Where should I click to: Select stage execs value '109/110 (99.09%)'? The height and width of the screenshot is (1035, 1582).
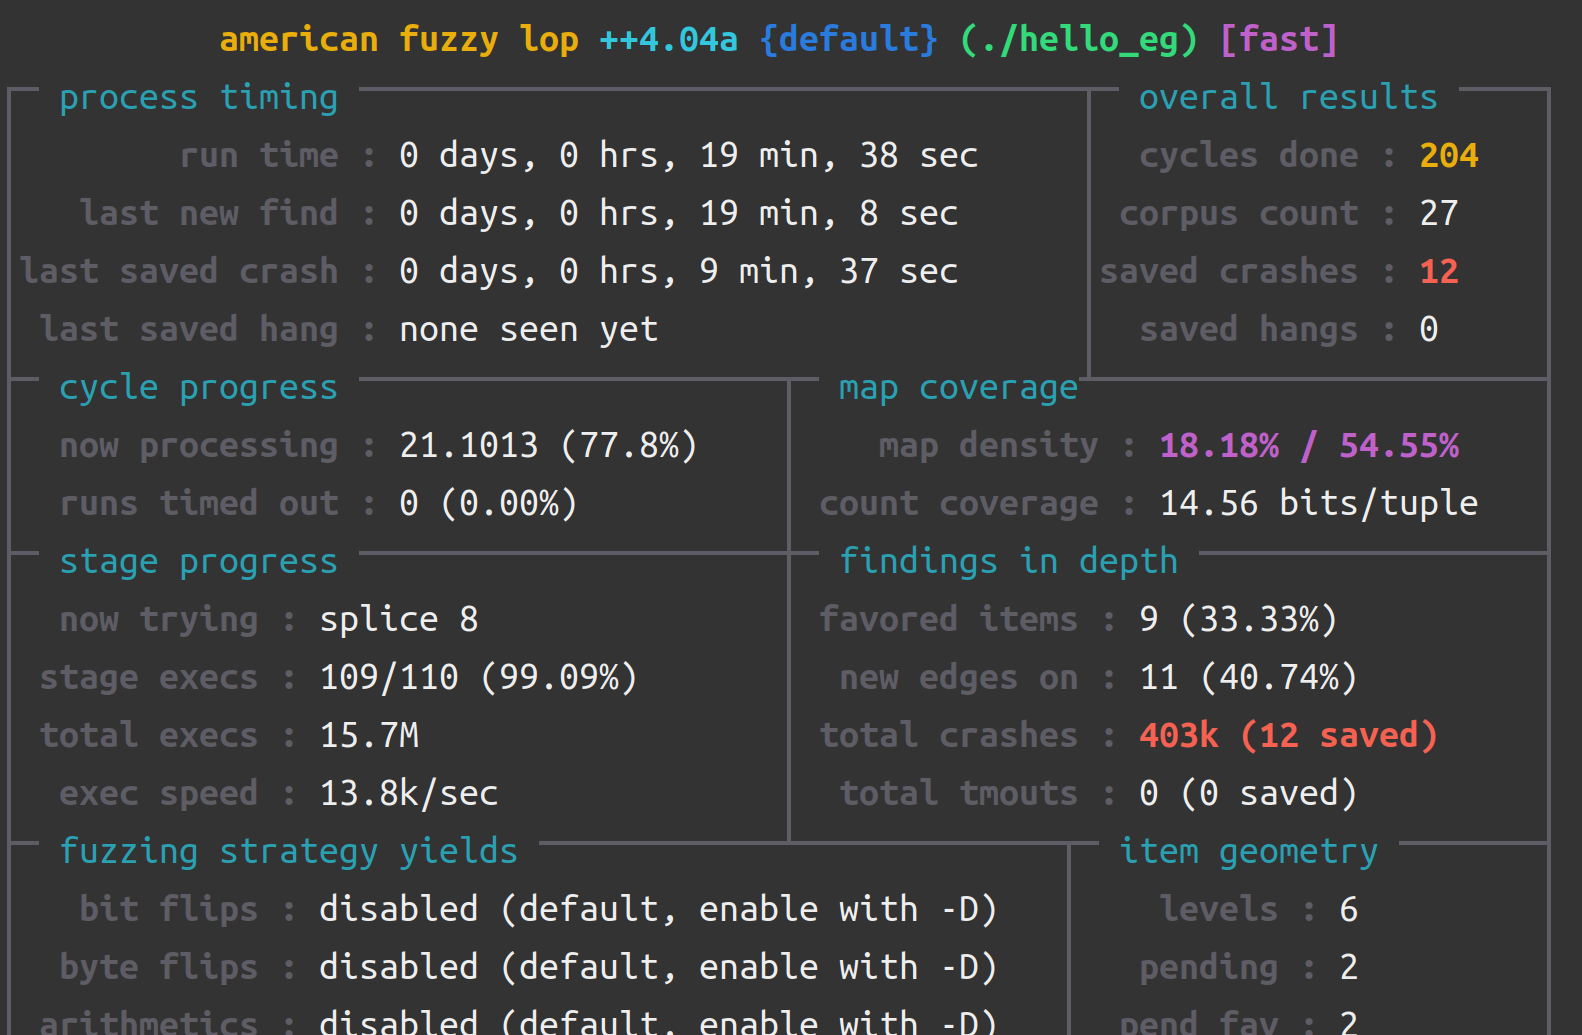point(479,678)
